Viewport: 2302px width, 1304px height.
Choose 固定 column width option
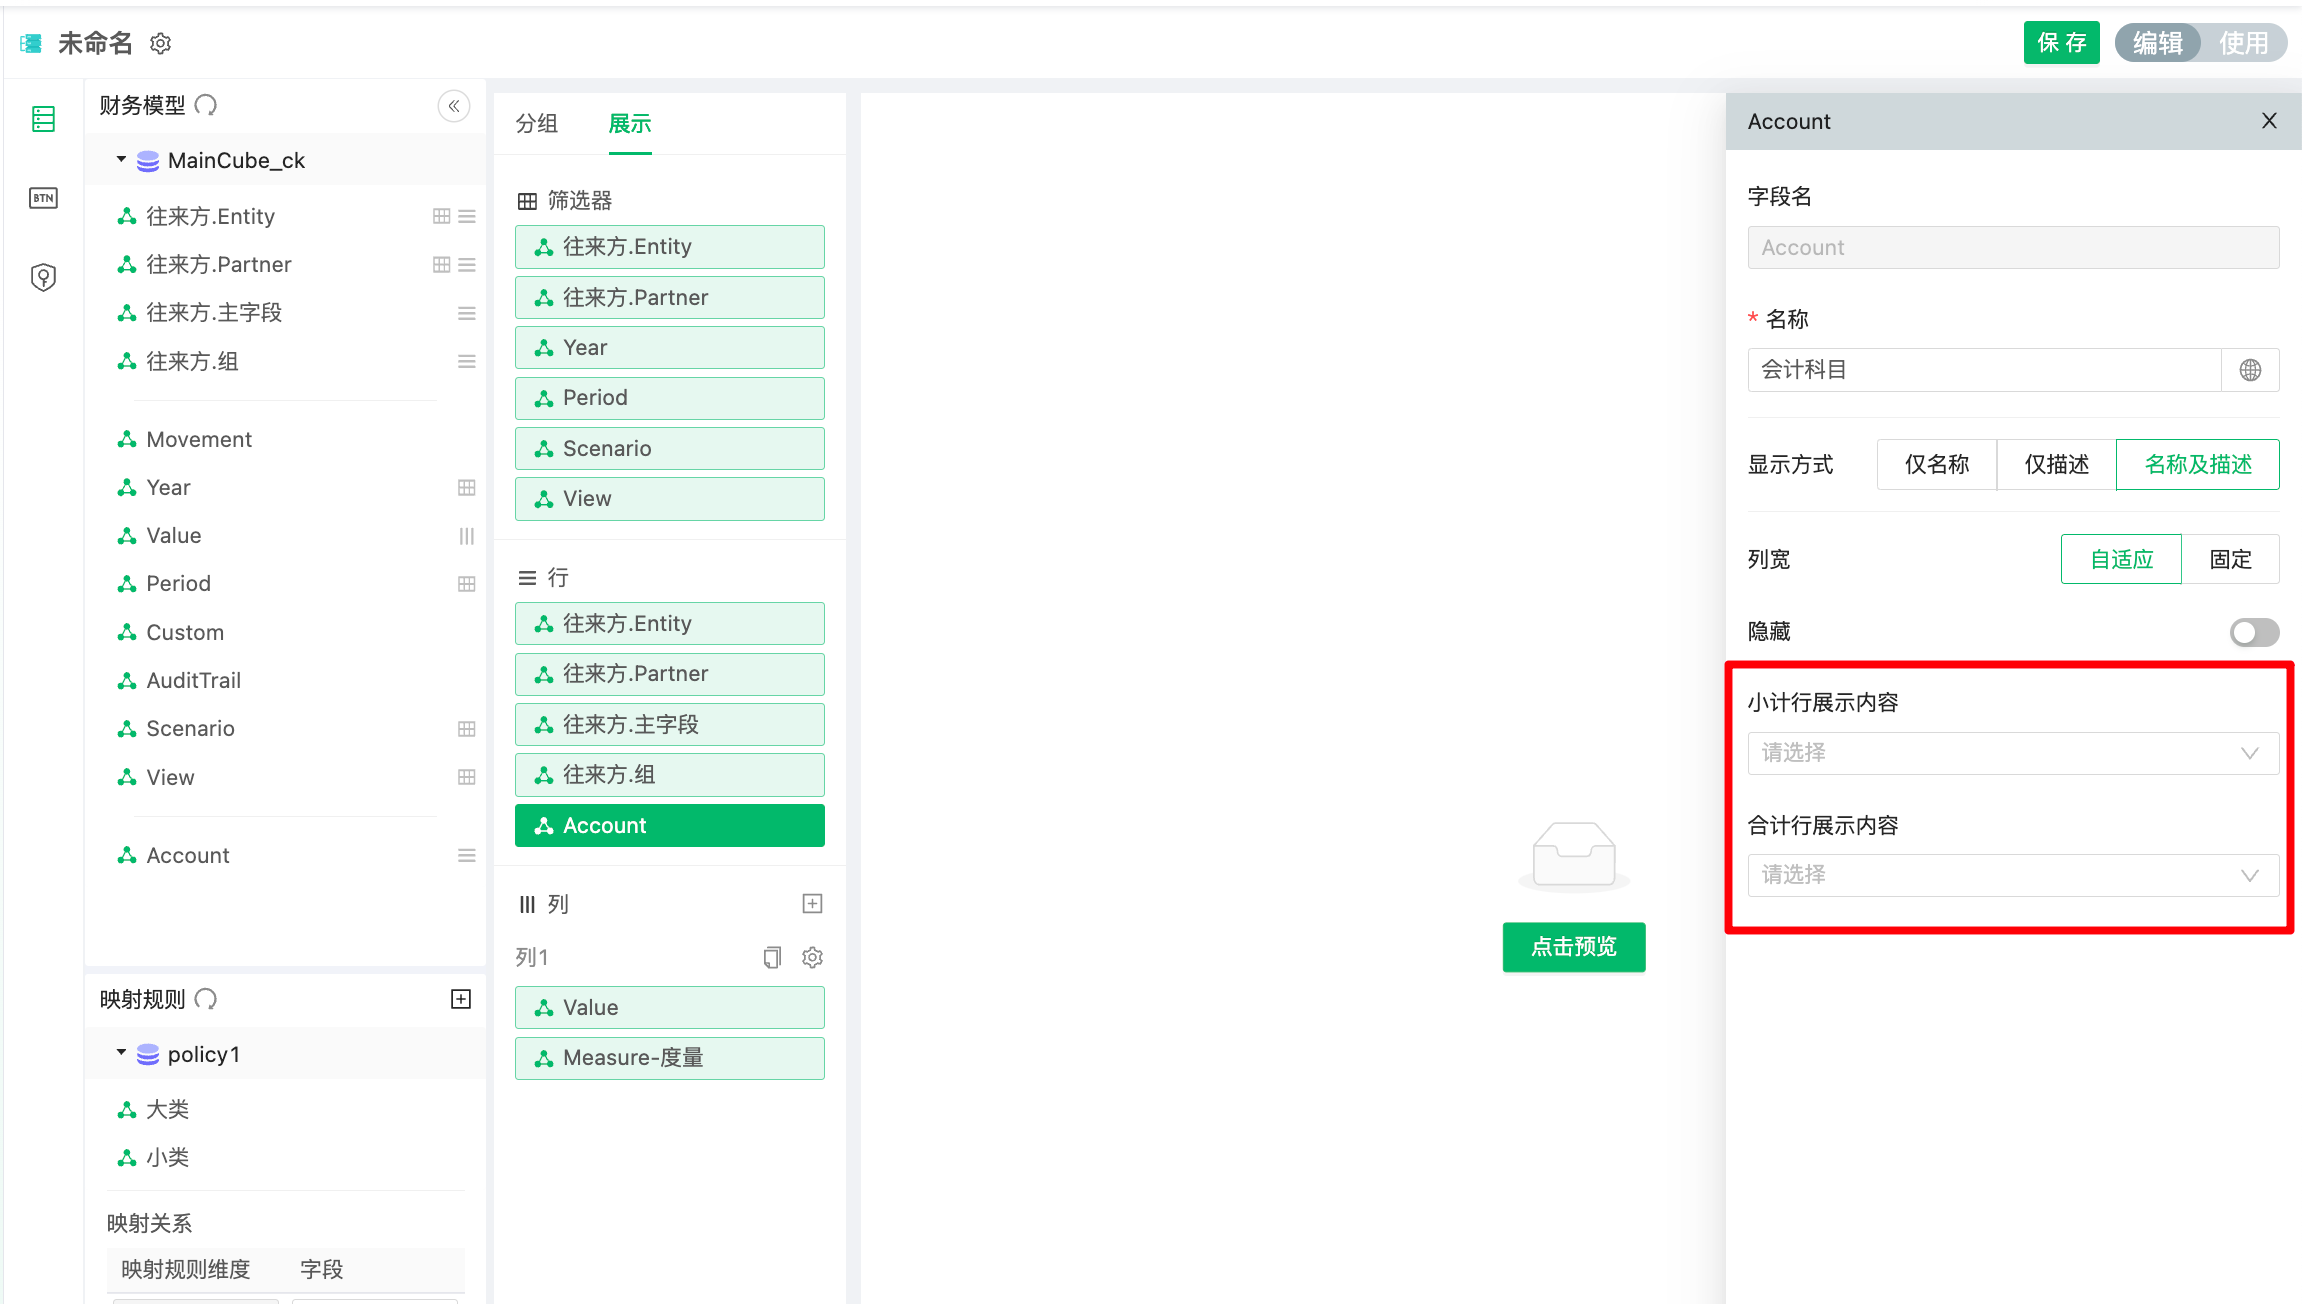(x=2230, y=559)
